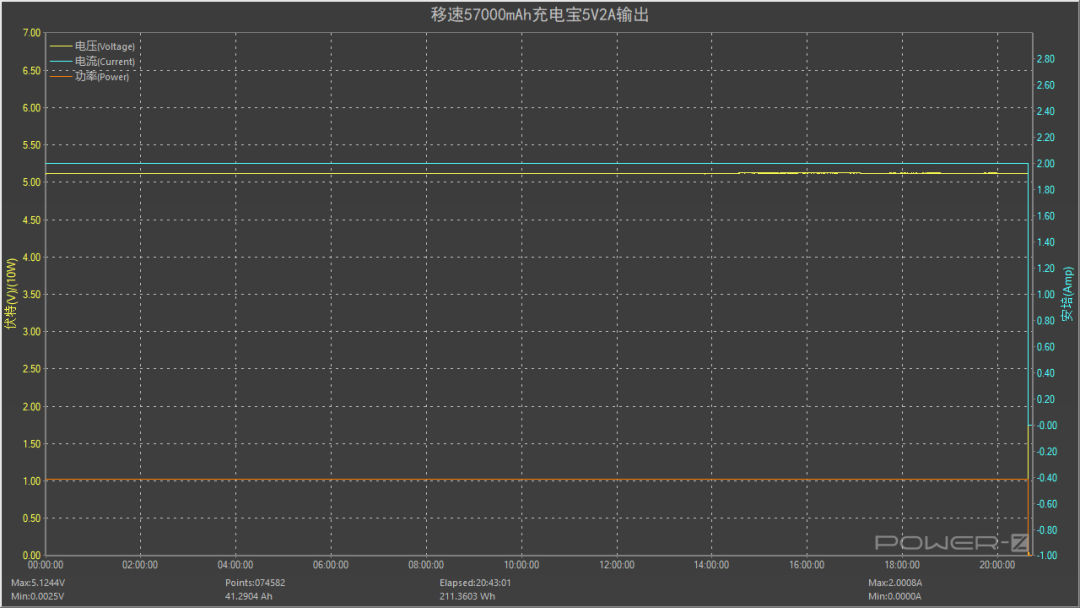Click the 2.20 amp axis value

pyautogui.click(x=1046, y=138)
